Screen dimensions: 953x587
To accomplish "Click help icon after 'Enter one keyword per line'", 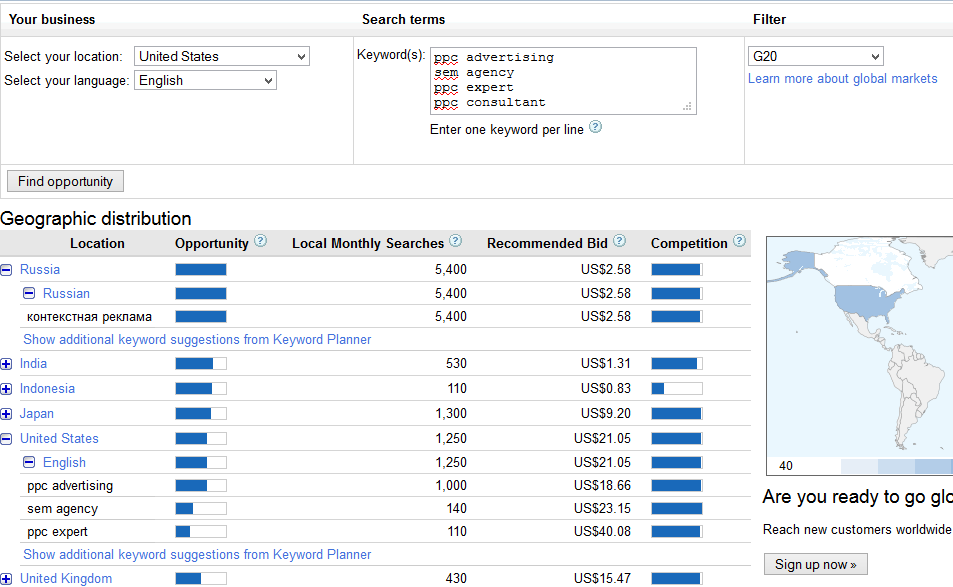I will tap(596, 127).
